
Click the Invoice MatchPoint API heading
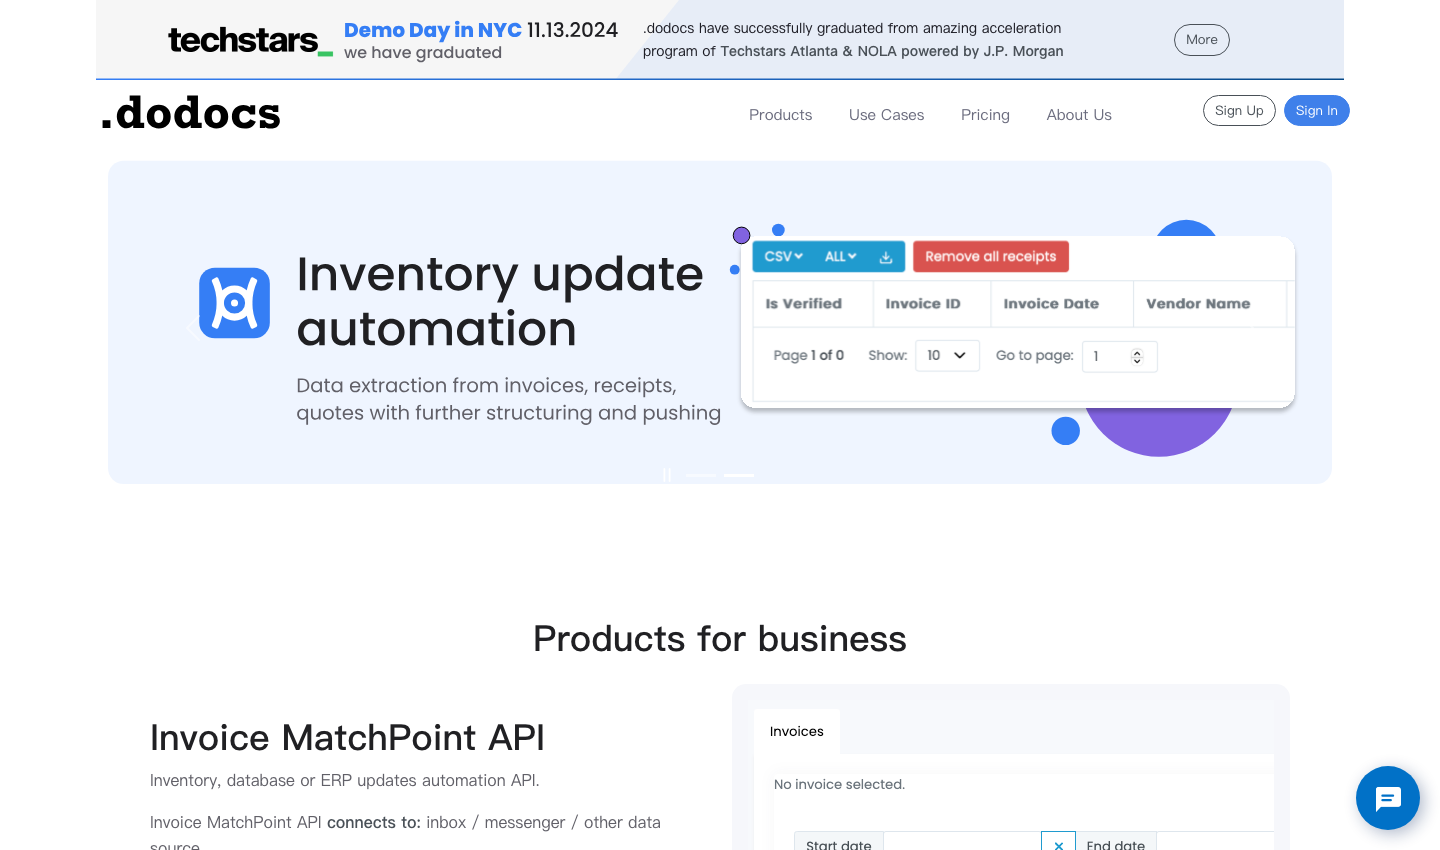coord(347,738)
